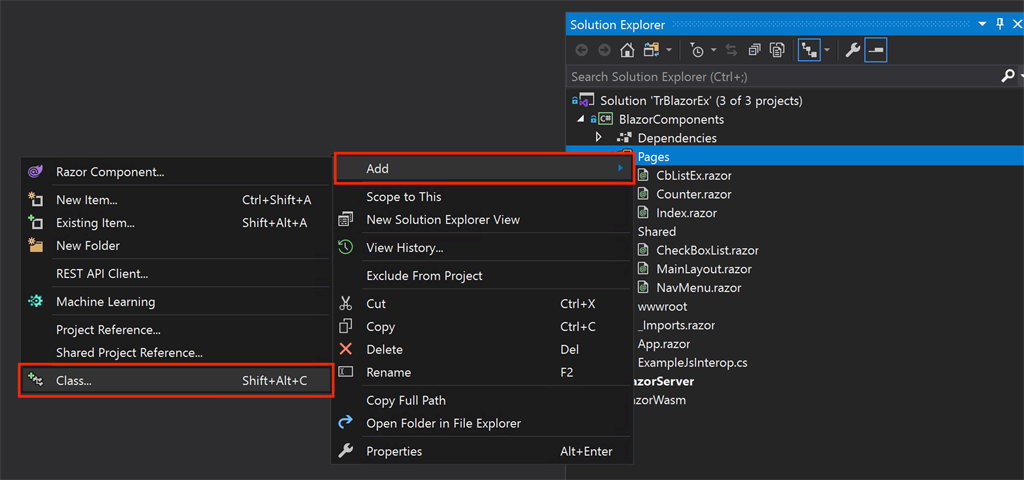Select View History... menu entry
This screenshot has width=1024, height=480.
(483, 248)
